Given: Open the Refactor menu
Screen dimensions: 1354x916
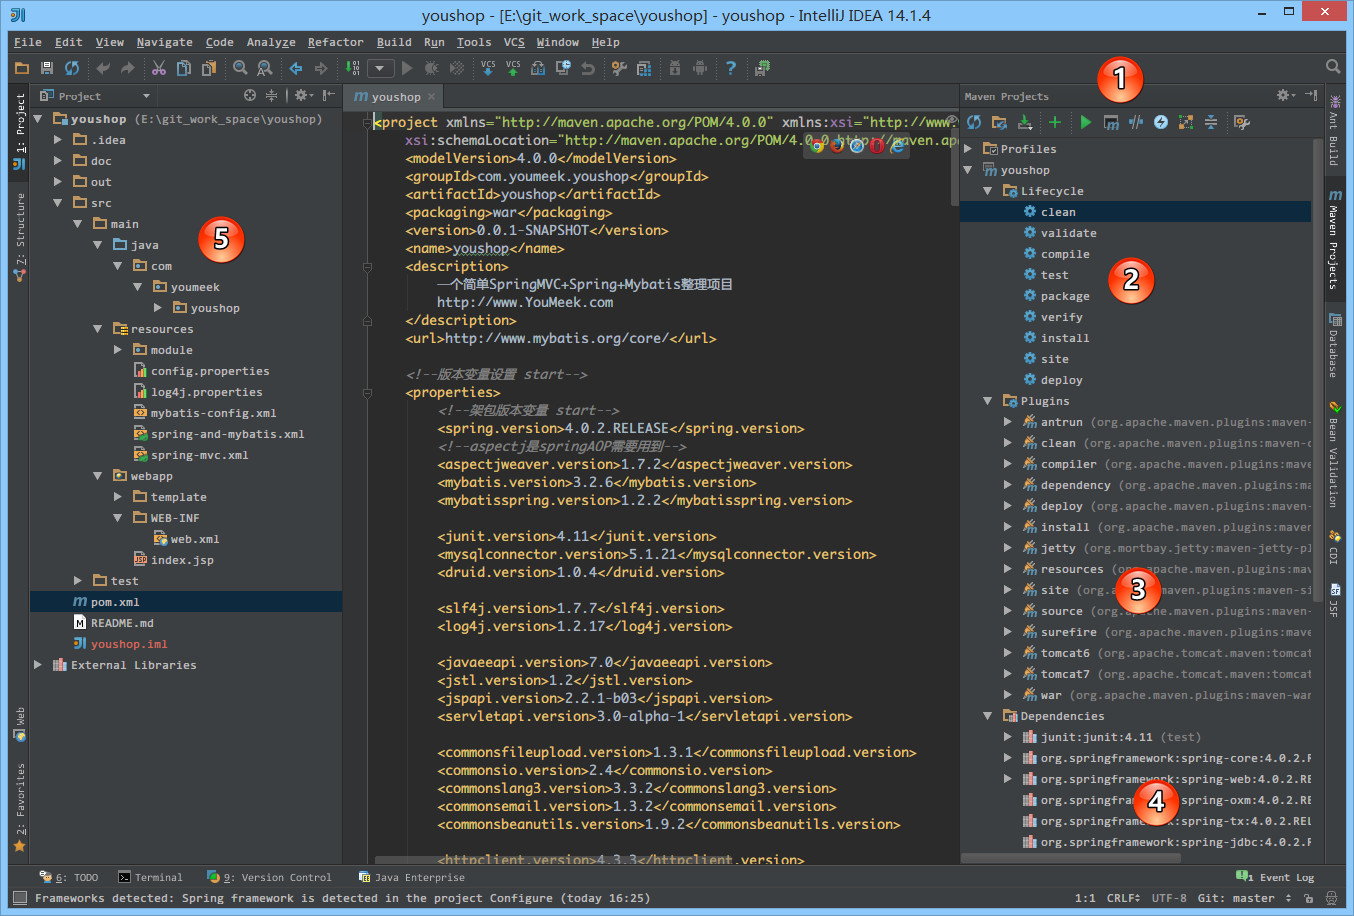Looking at the screenshot, I should tap(335, 42).
